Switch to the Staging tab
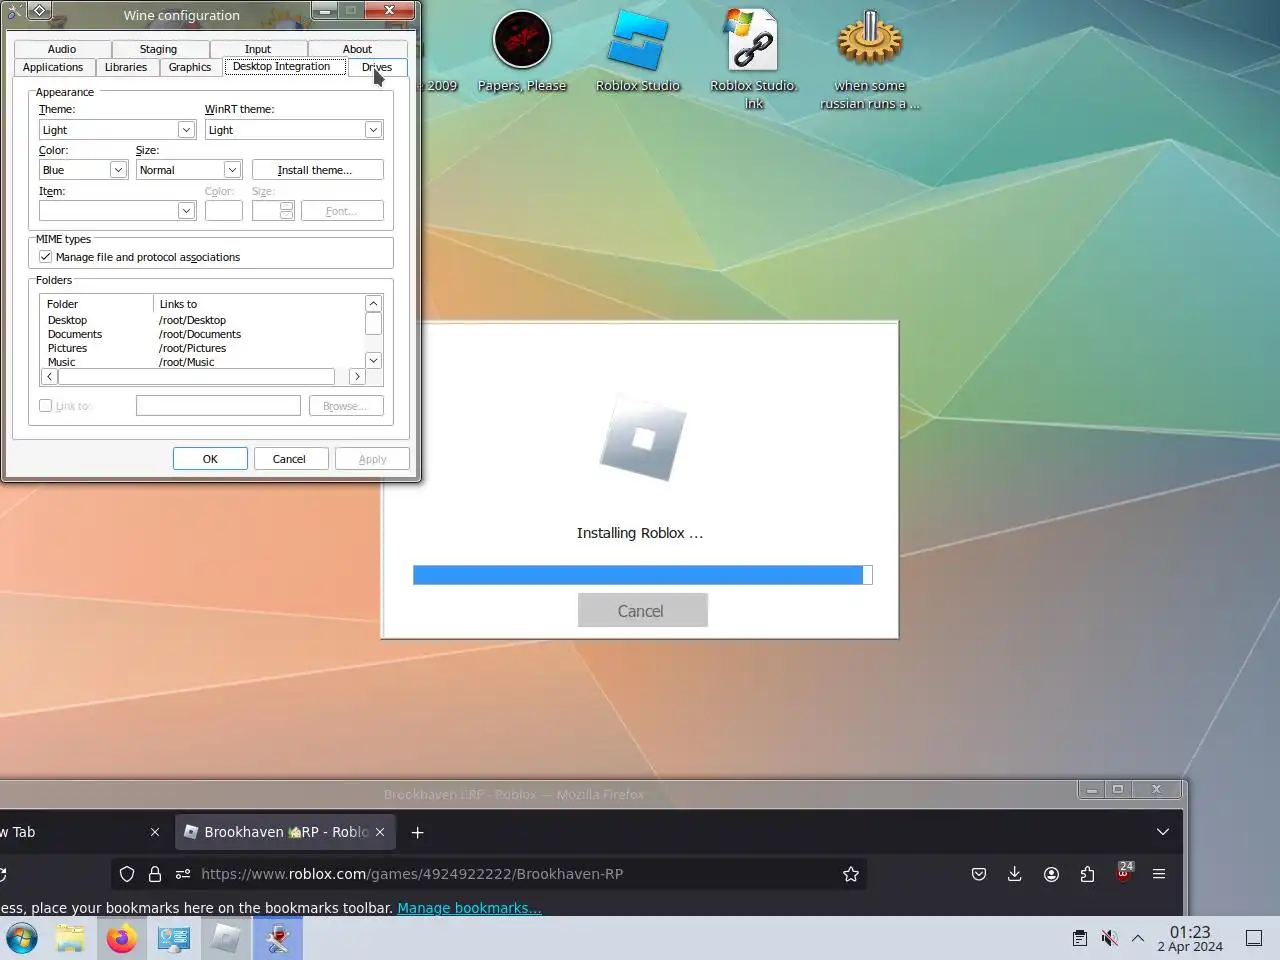 click(158, 49)
